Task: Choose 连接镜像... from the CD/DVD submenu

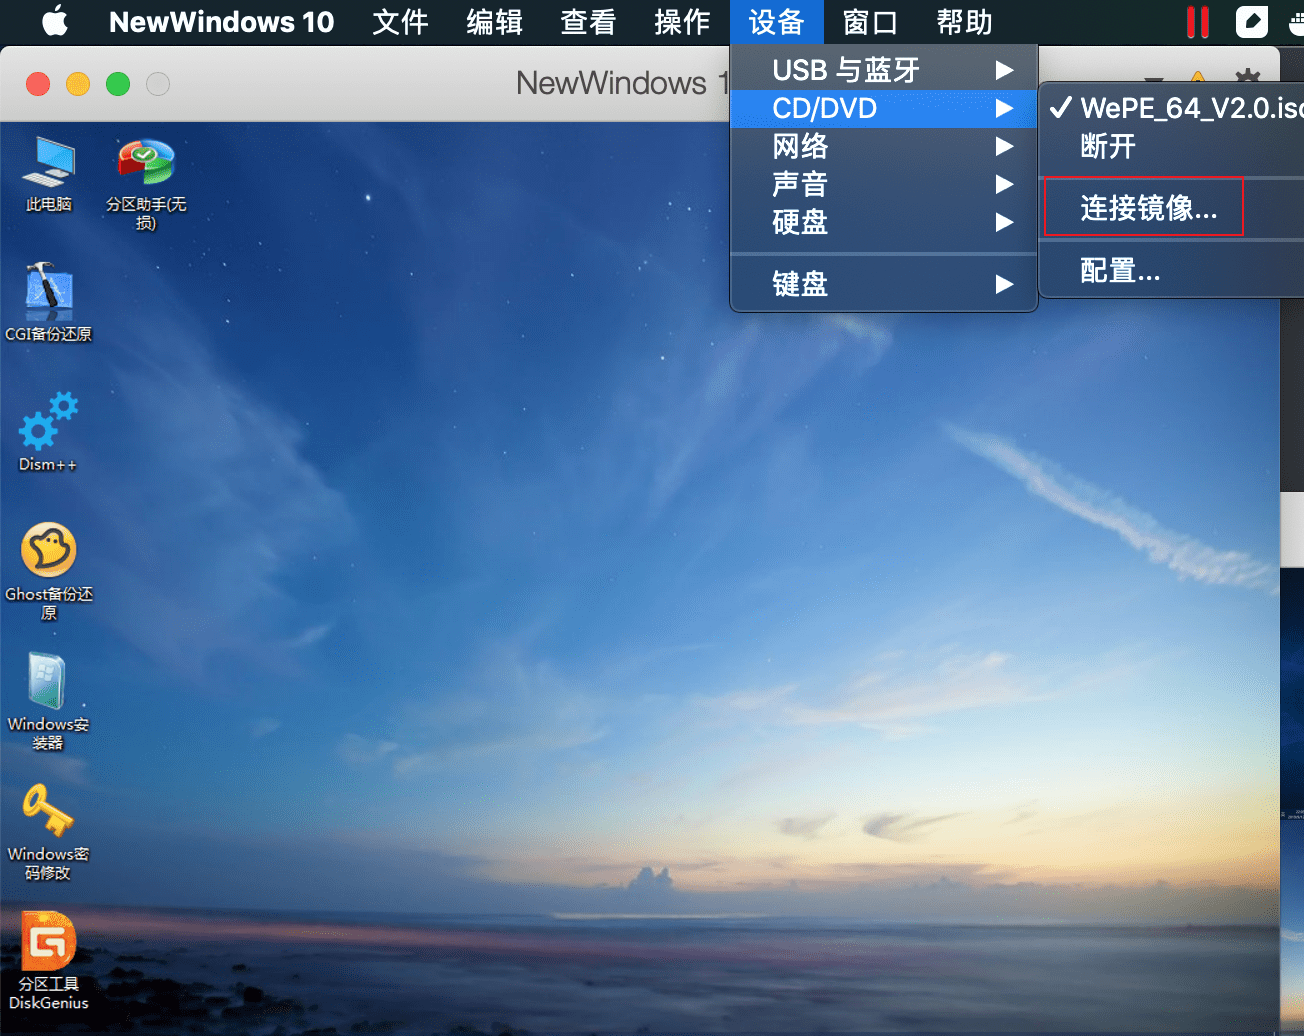Action: point(1148,208)
